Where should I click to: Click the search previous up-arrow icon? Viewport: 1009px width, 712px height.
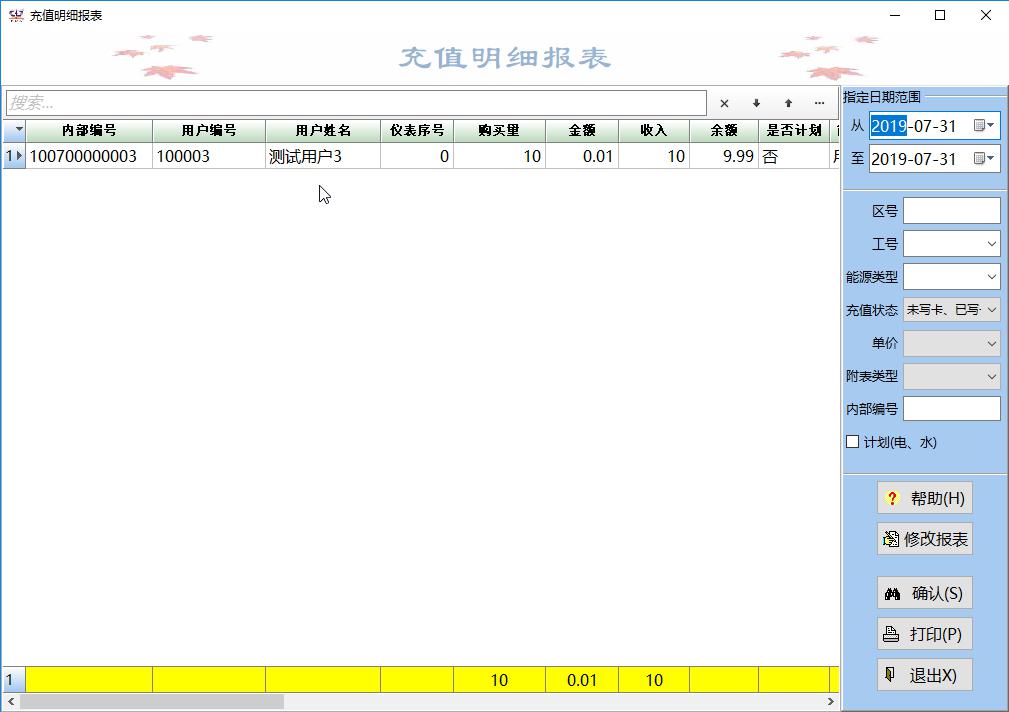(788, 103)
